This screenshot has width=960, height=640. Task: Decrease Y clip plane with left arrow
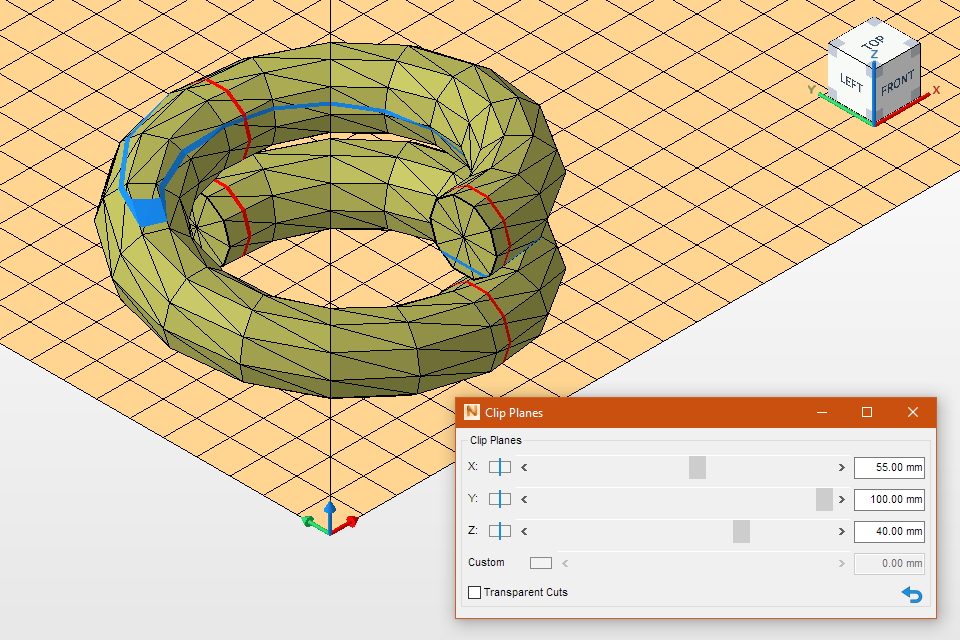(x=524, y=499)
